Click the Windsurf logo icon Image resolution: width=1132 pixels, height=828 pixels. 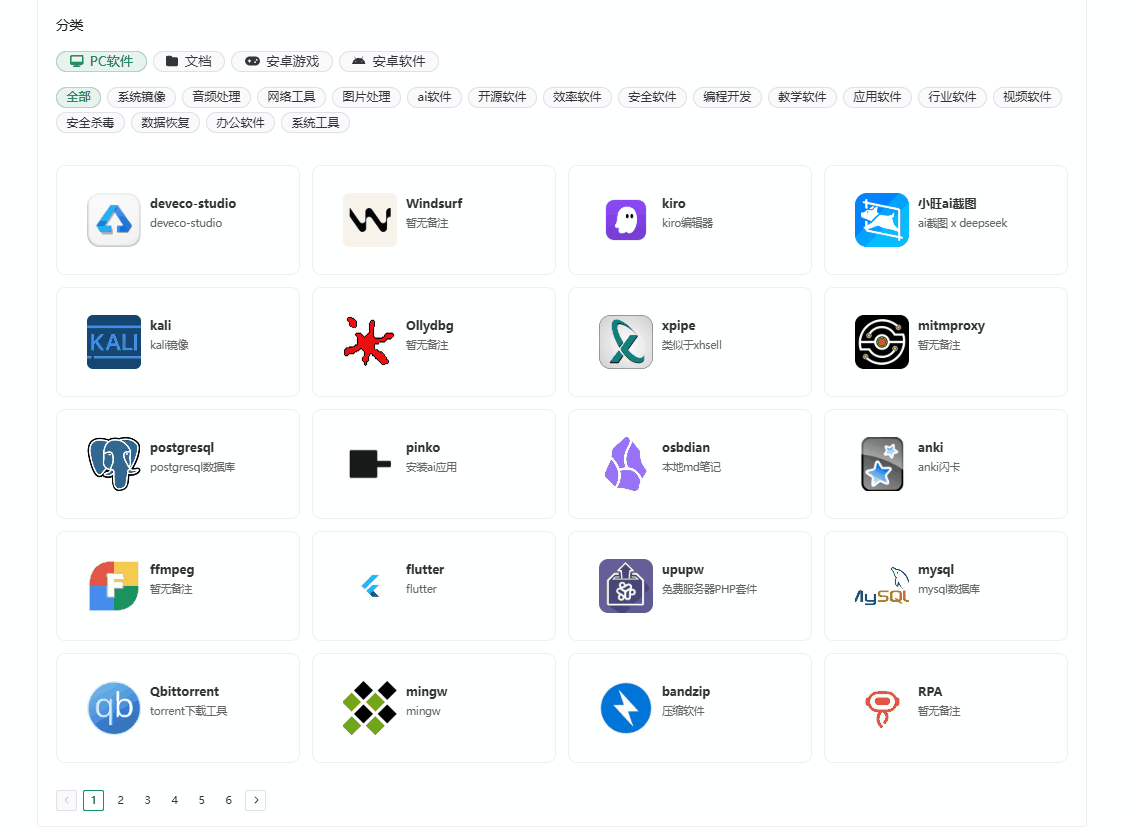point(370,220)
